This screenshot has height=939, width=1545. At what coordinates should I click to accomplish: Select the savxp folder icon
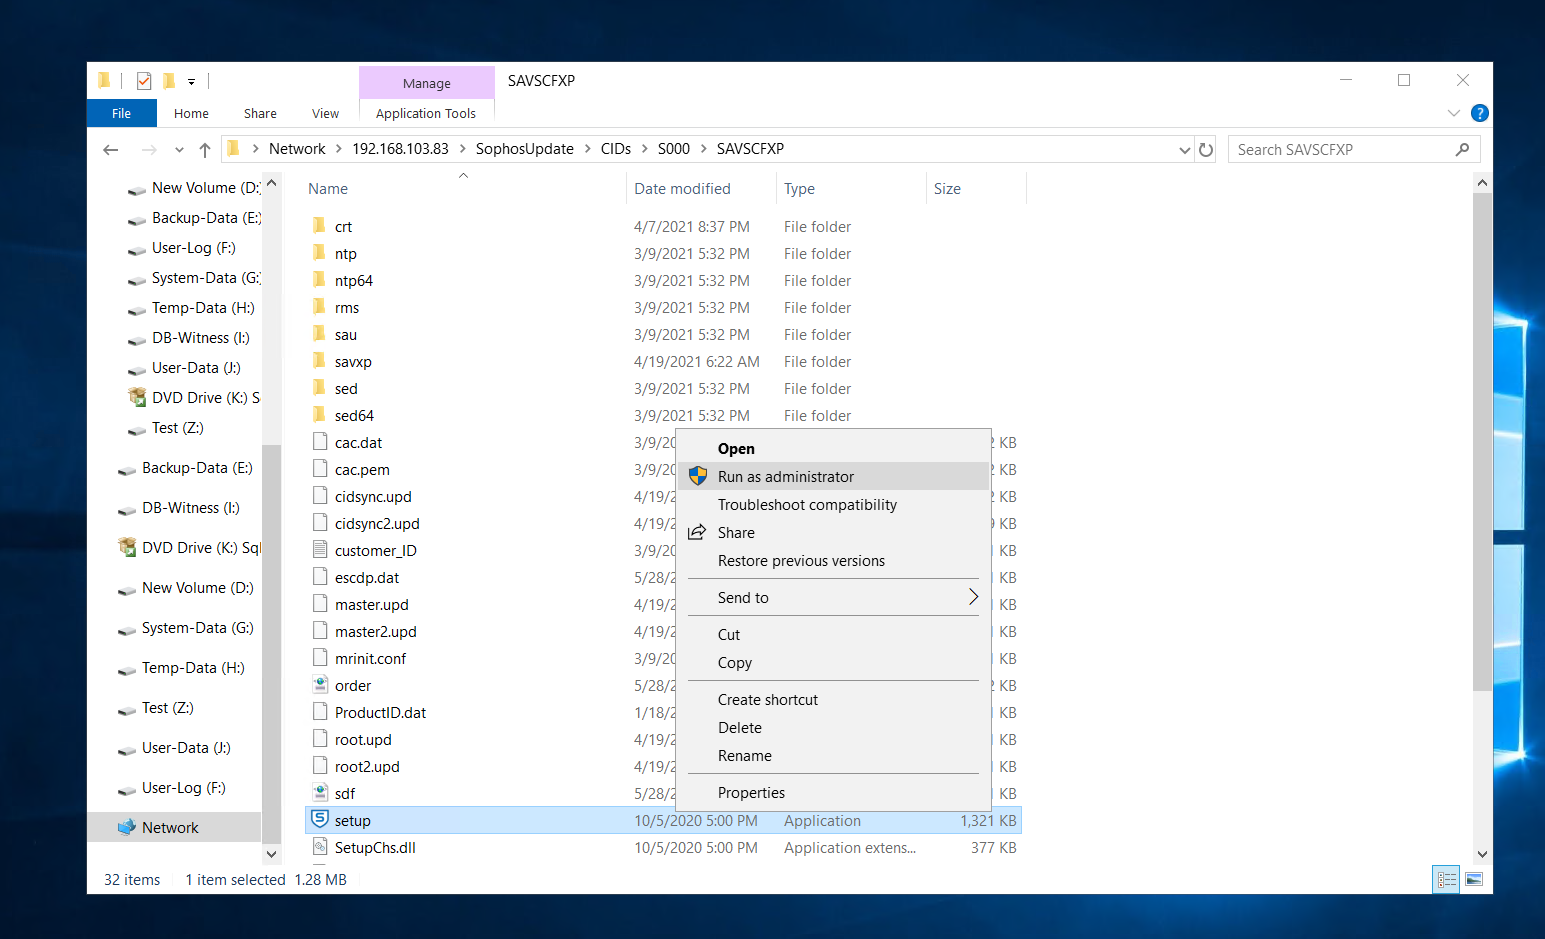pos(319,360)
